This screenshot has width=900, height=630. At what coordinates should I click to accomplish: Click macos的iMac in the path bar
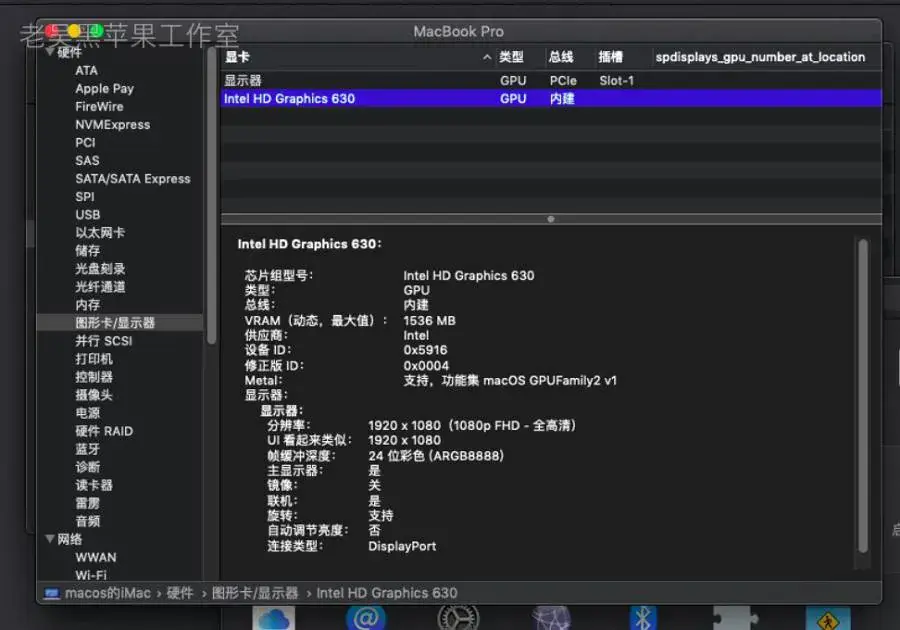[108, 593]
